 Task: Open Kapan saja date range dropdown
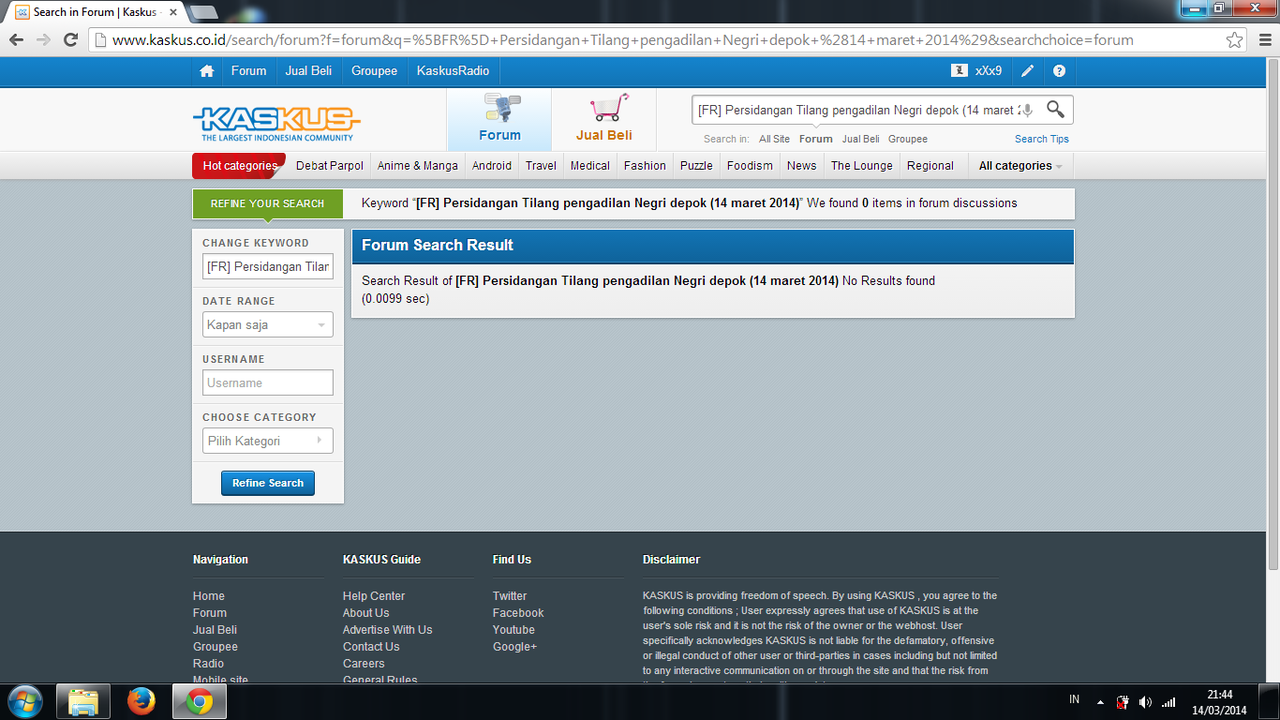coord(268,325)
